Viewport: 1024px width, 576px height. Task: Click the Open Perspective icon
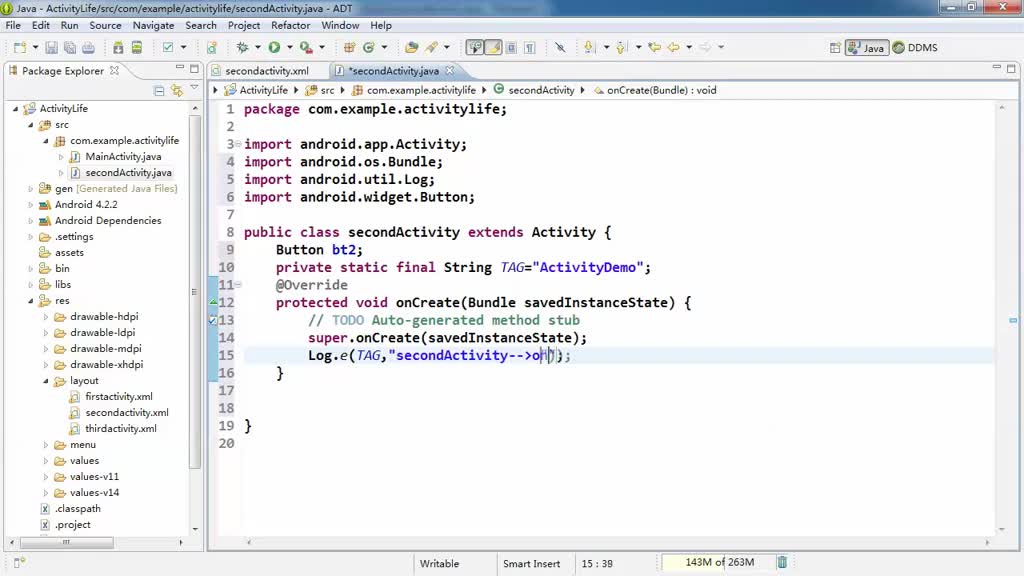tap(835, 48)
